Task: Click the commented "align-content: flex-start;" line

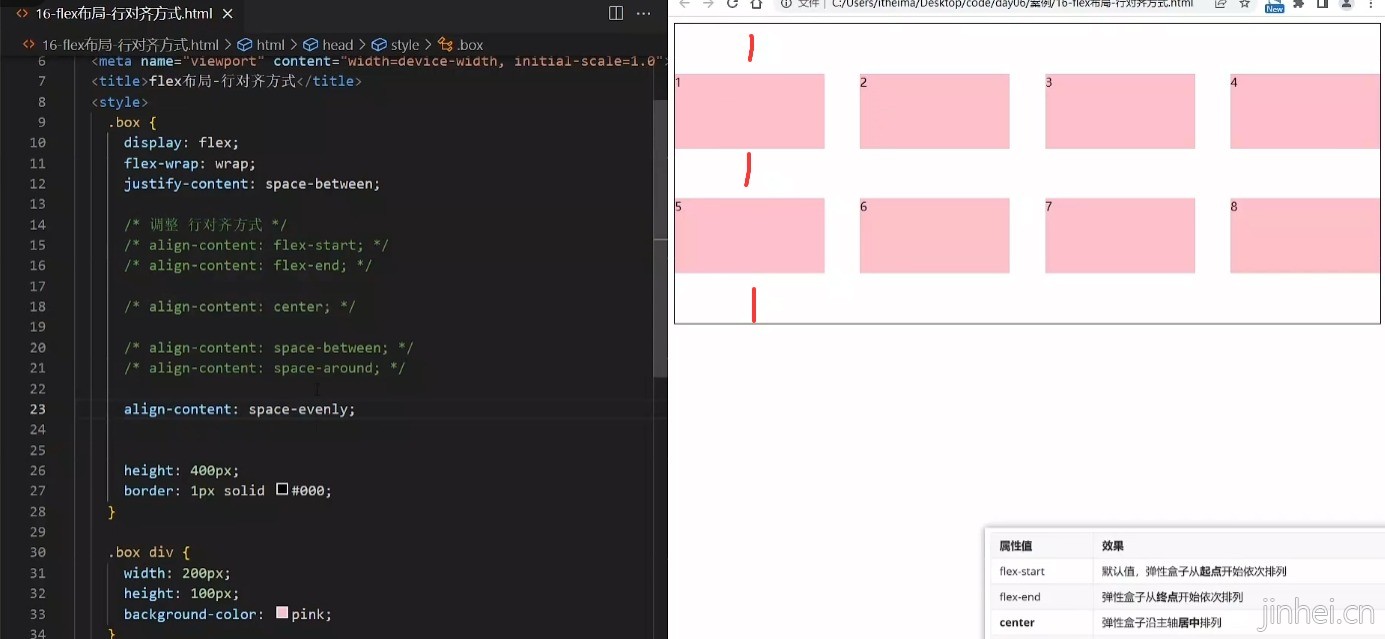Action: (256, 245)
